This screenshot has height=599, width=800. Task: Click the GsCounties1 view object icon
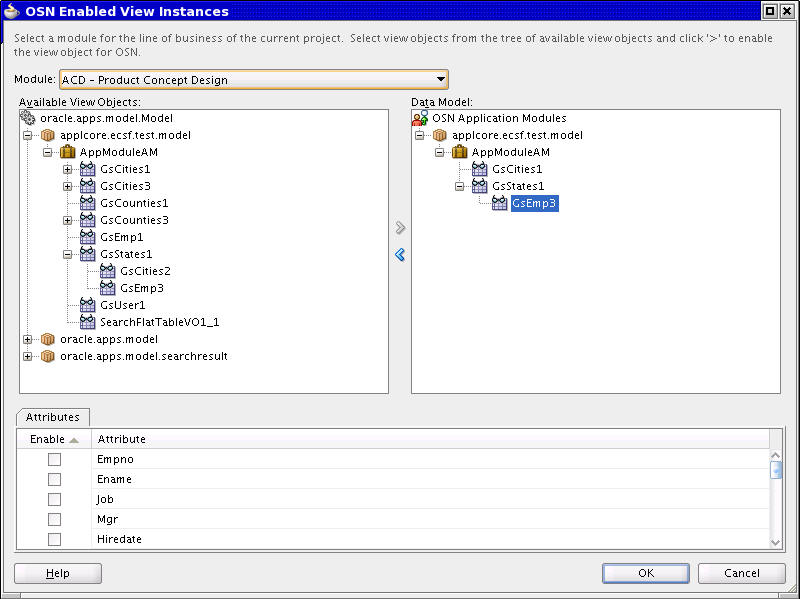(x=87, y=203)
